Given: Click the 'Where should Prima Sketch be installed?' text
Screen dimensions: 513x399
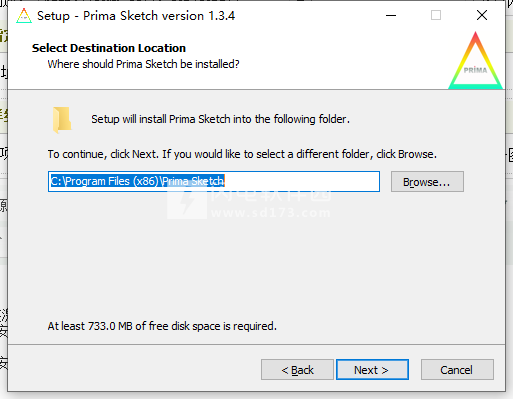Looking at the screenshot, I should [143, 64].
